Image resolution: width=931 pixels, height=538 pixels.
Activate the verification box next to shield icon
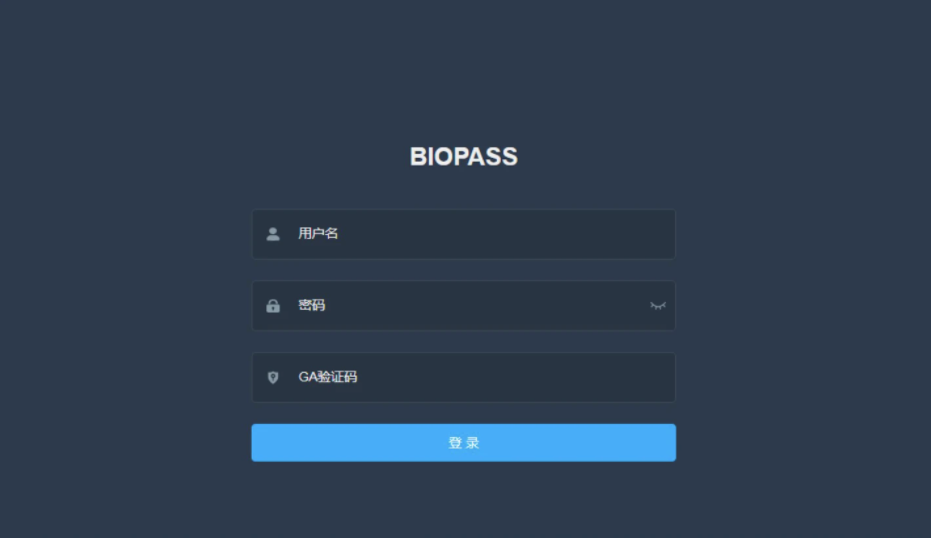pos(463,378)
